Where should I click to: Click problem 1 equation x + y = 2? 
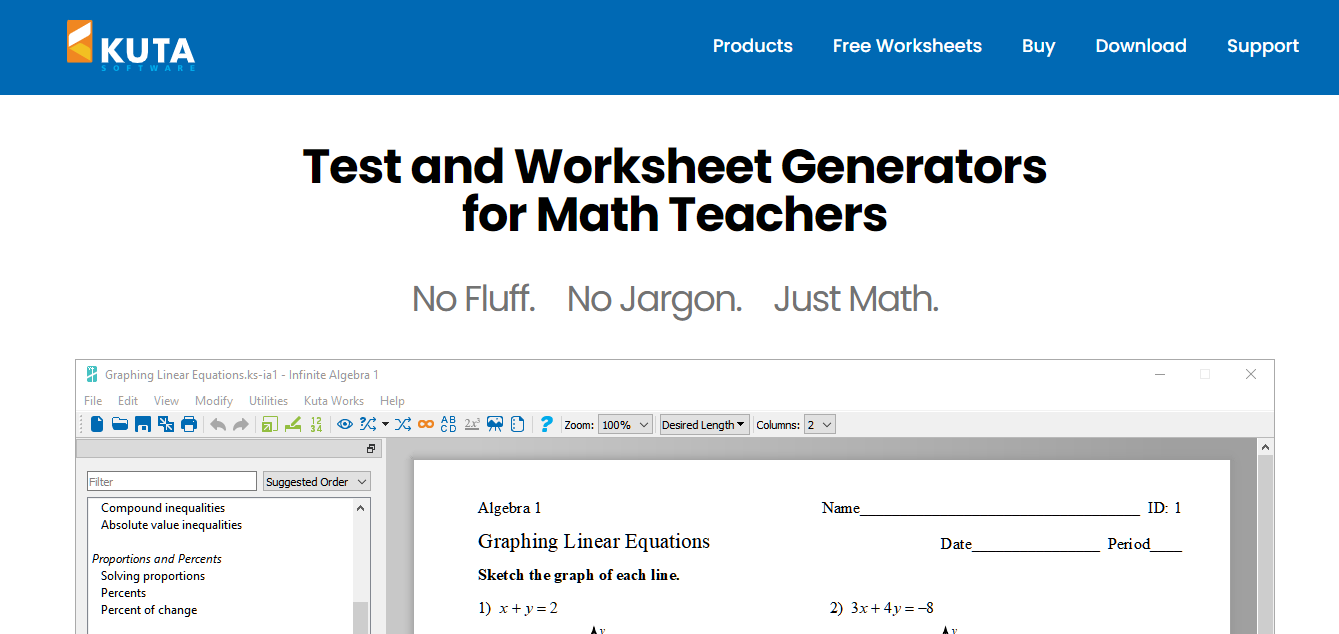(528, 608)
